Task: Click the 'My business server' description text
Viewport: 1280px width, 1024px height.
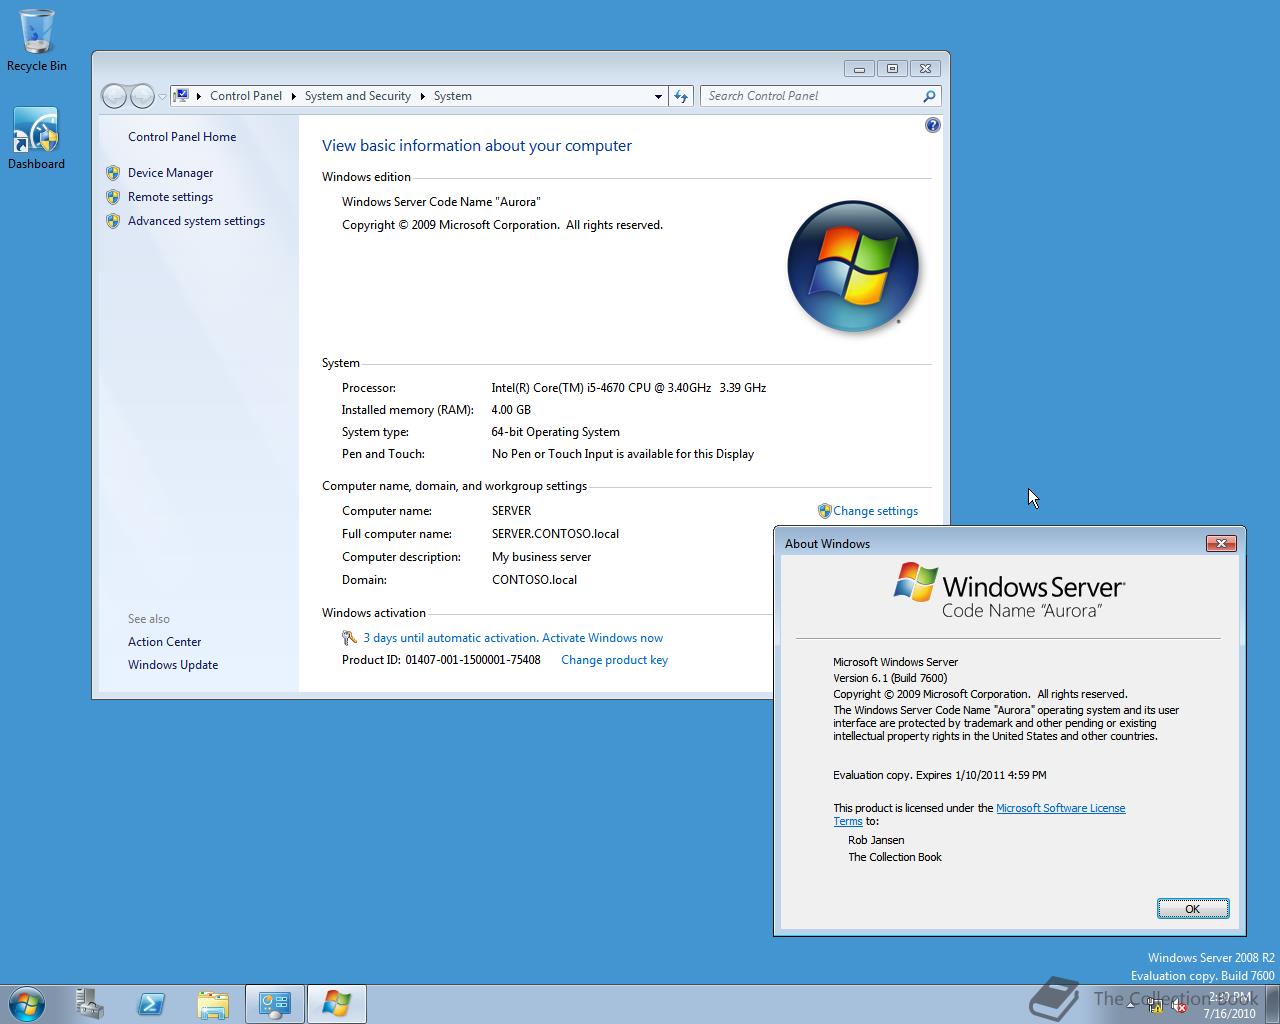Action: (541, 557)
